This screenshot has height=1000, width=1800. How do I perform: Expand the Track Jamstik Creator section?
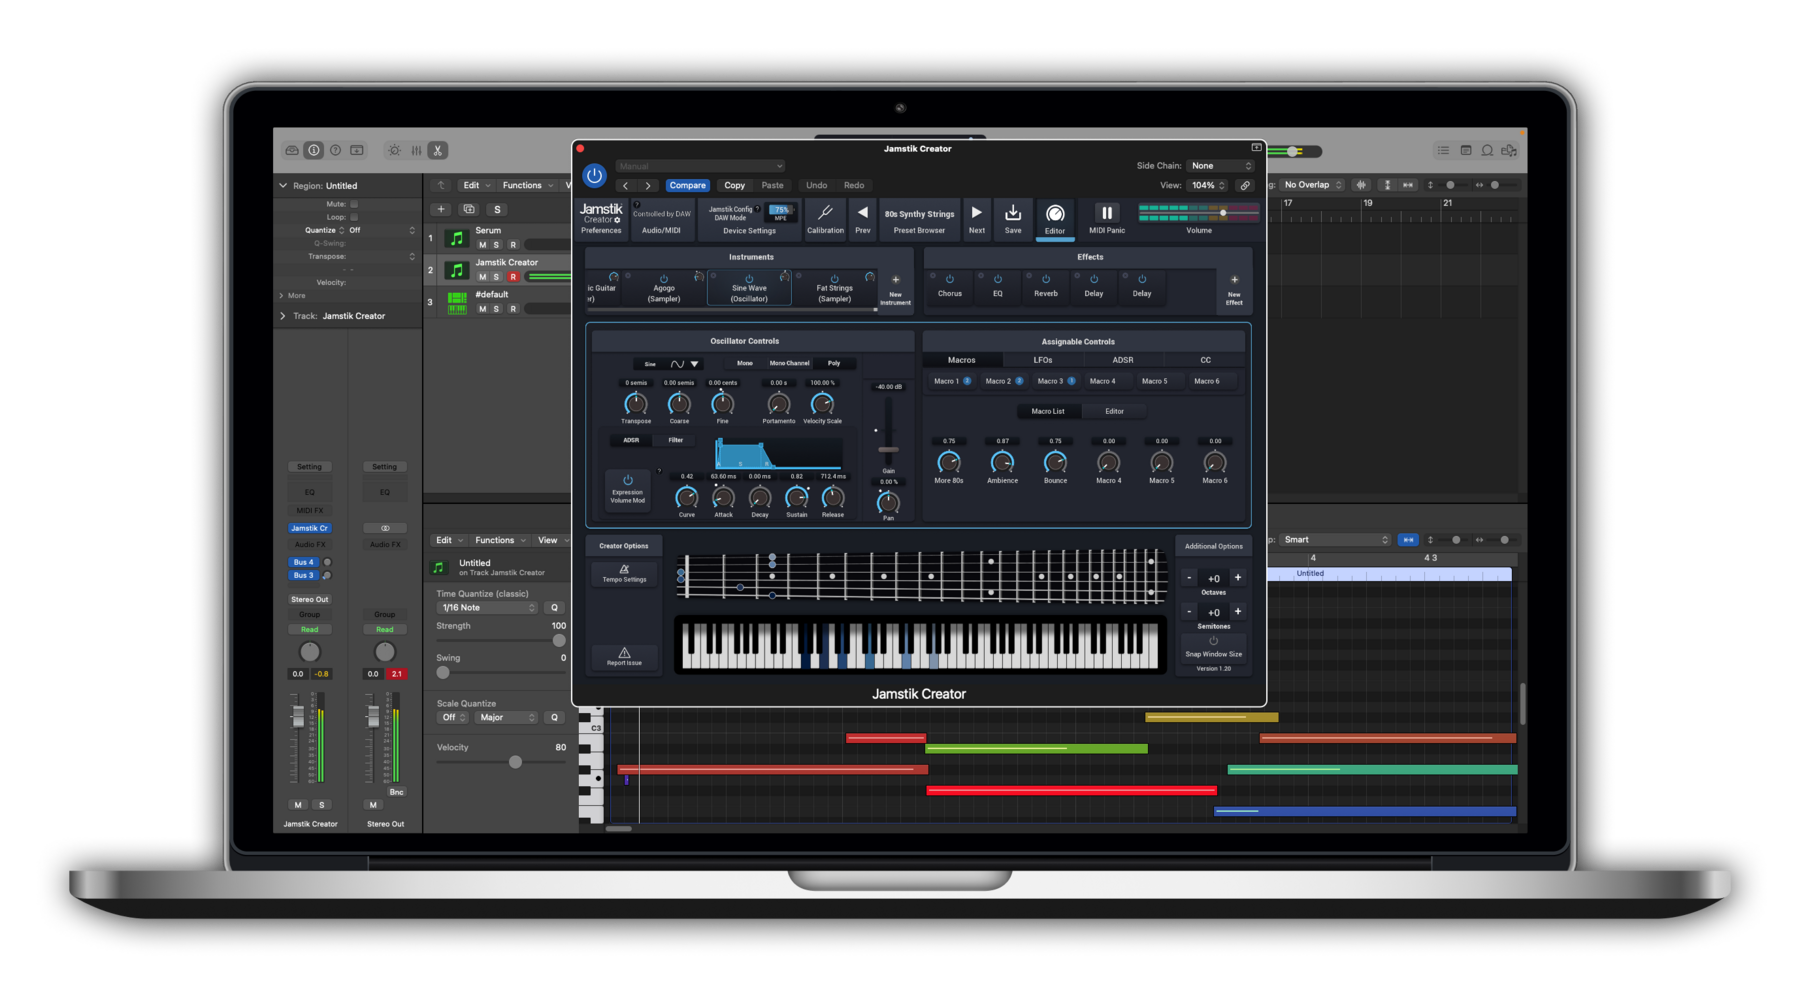(283, 316)
